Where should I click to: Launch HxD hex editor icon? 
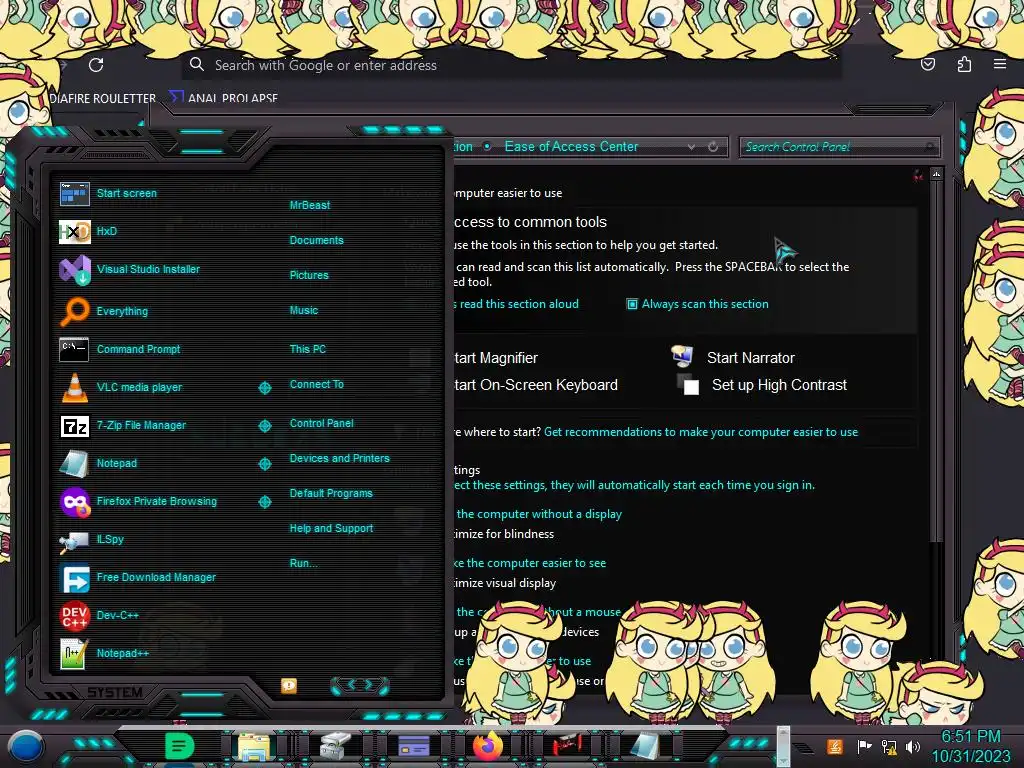(74, 231)
